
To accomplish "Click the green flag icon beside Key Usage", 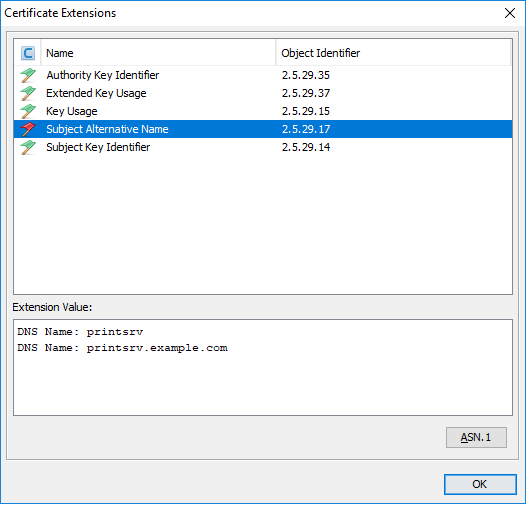I will pyautogui.click(x=28, y=111).
